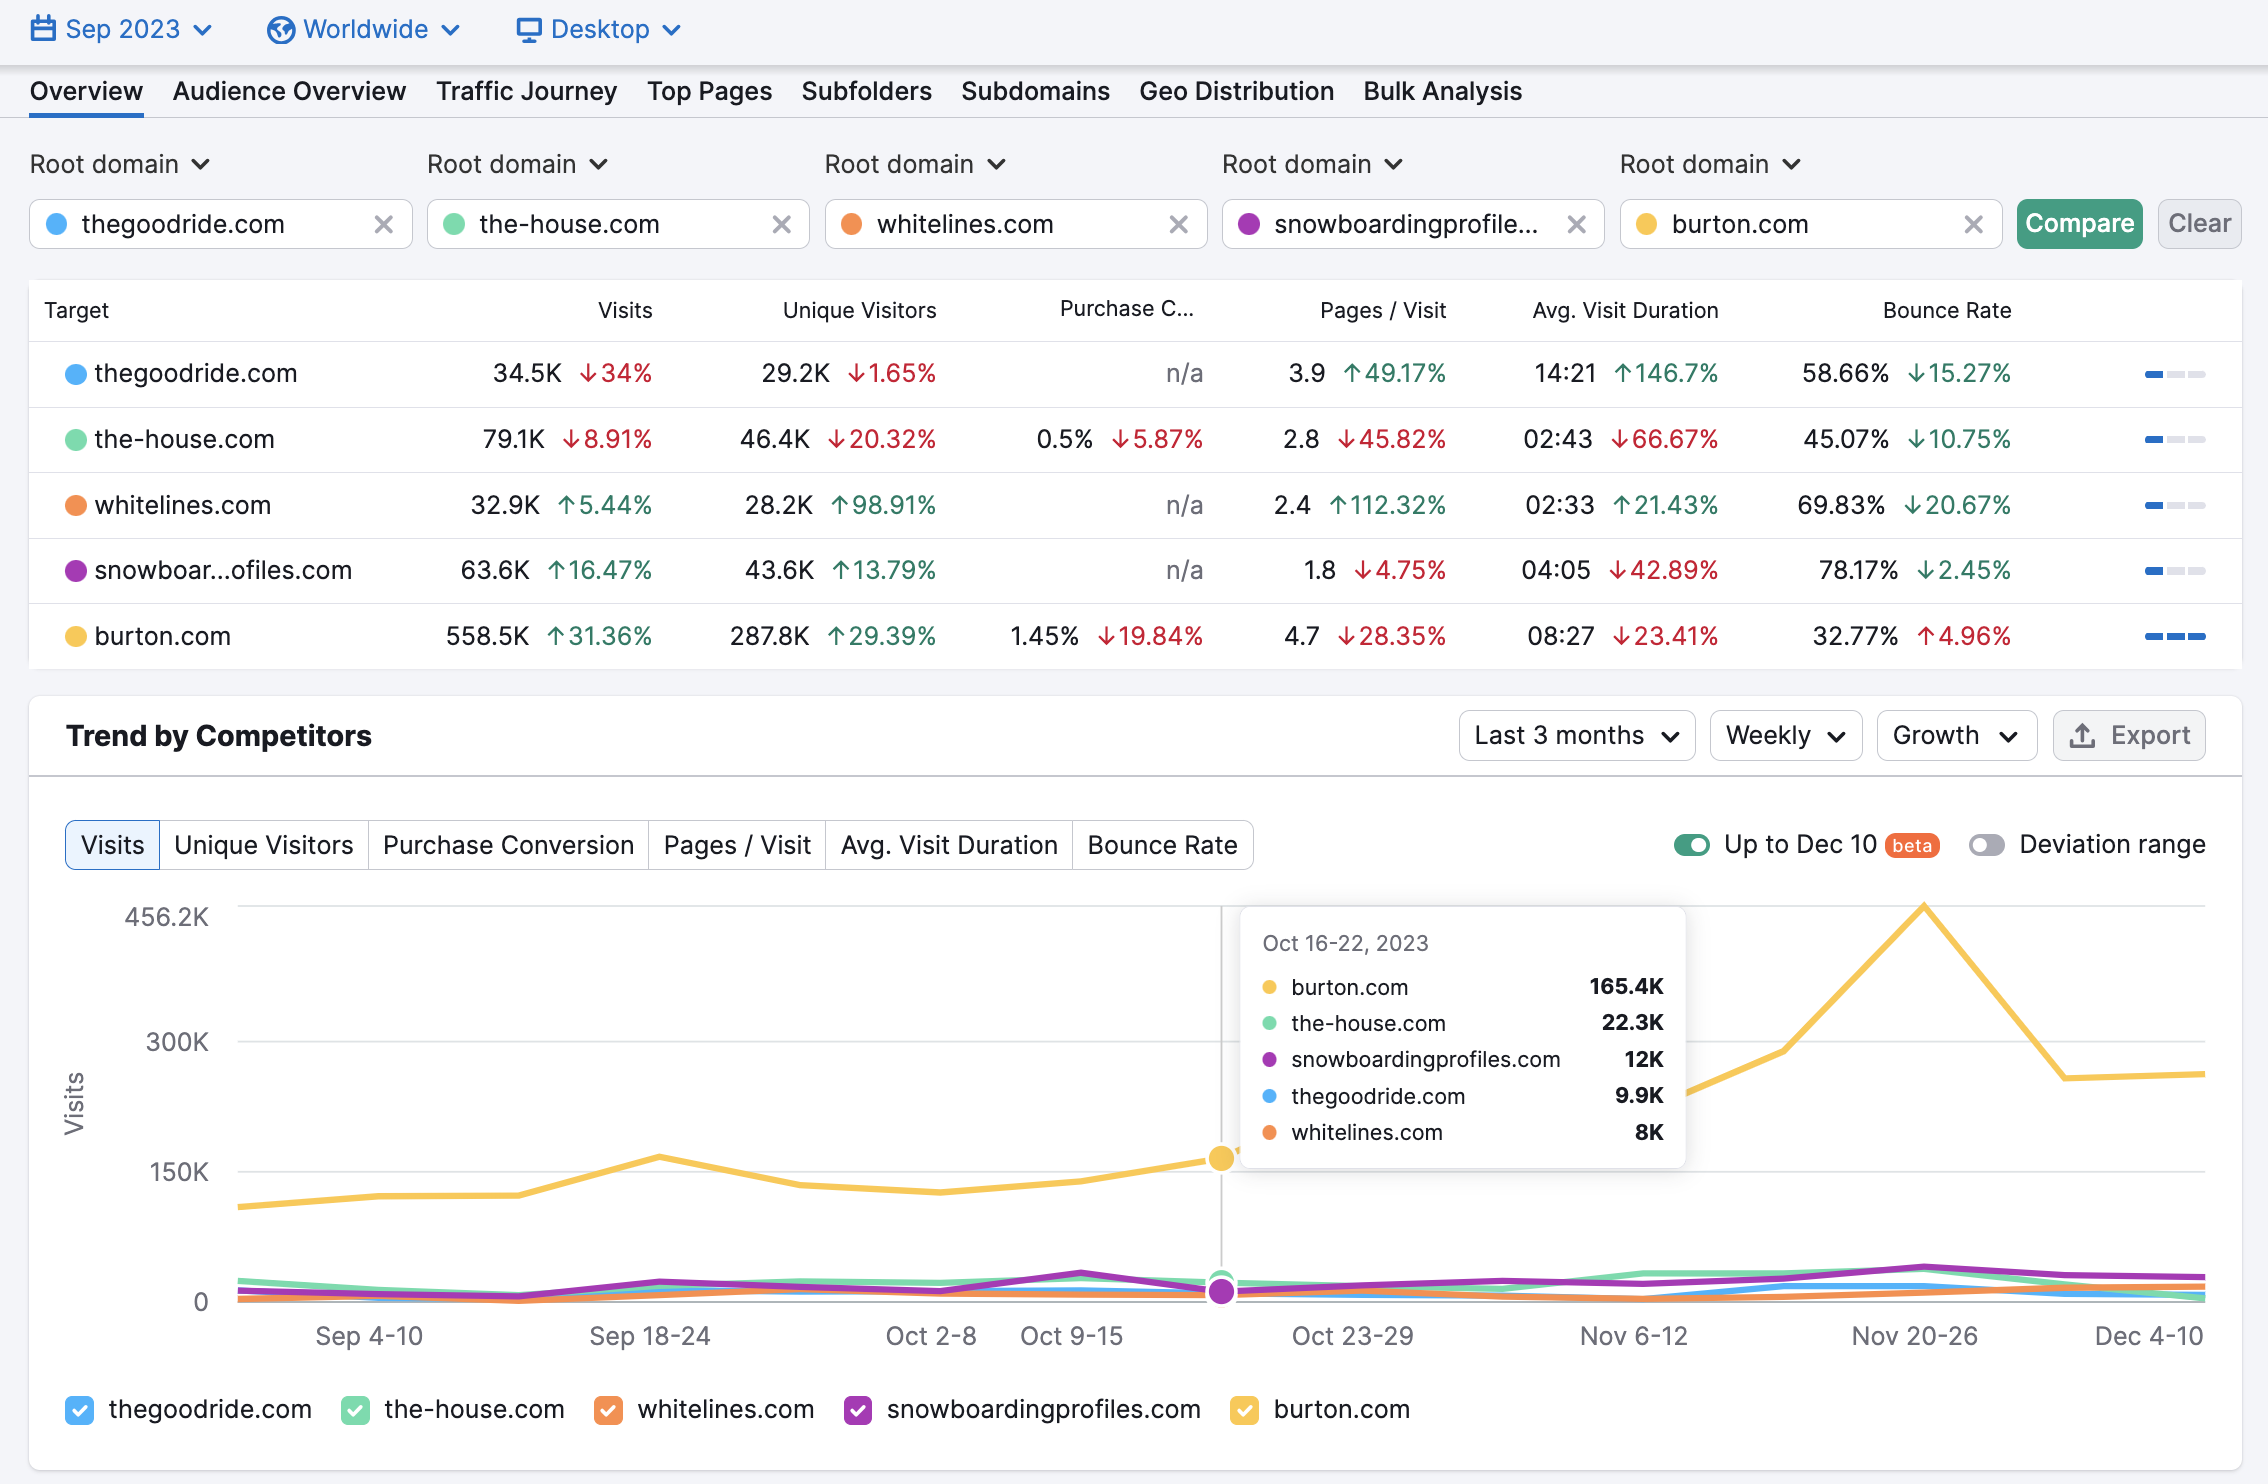The image size is (2268, 1484).
Task: Click the Visits tab in trend graph
Action: tap(111, 845)
